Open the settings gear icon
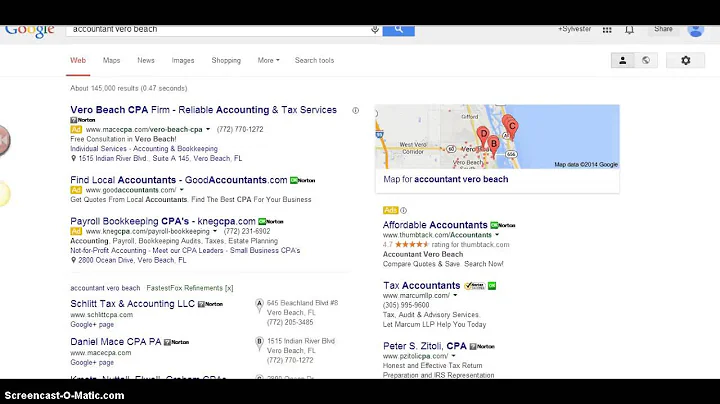Image resolution: width=720 pixels, height=404 pixels. (686, 60)
